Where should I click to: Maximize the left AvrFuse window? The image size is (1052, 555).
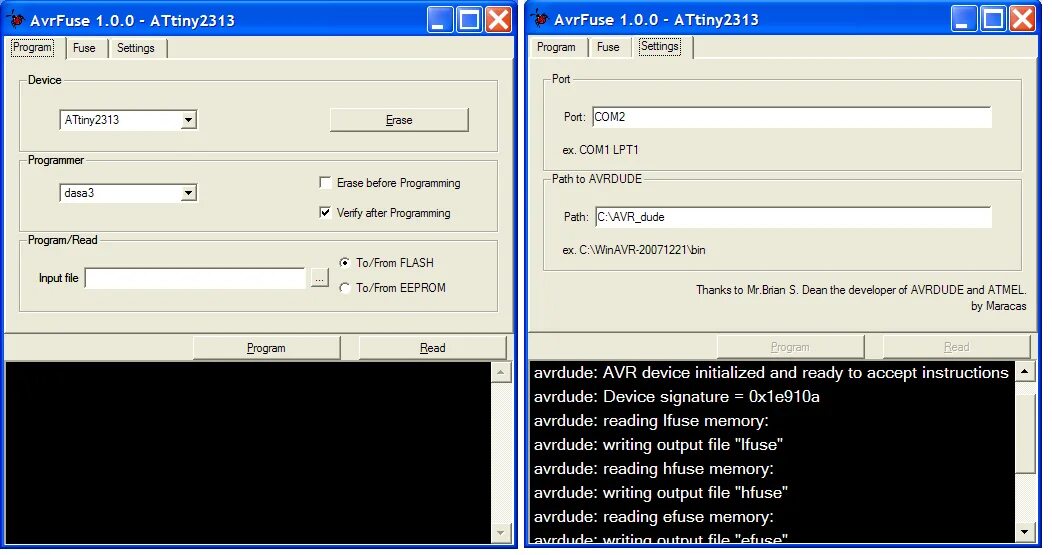470,19
